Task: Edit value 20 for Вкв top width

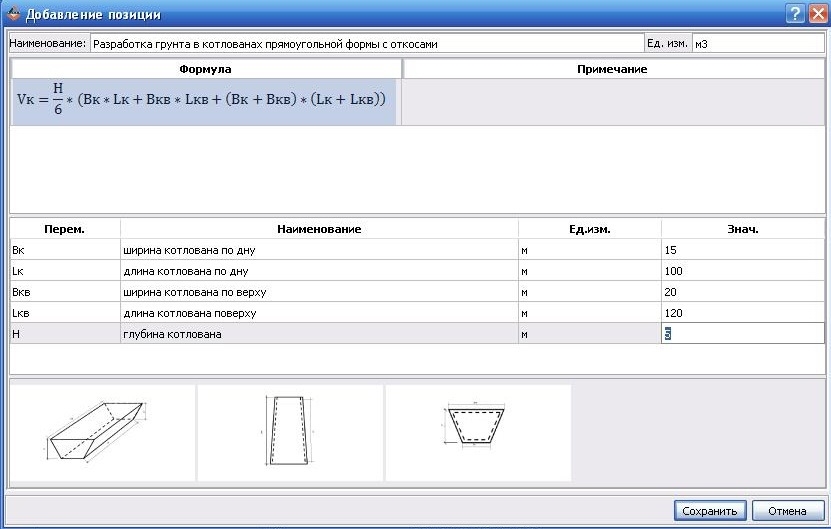Action: pos(742,292)
